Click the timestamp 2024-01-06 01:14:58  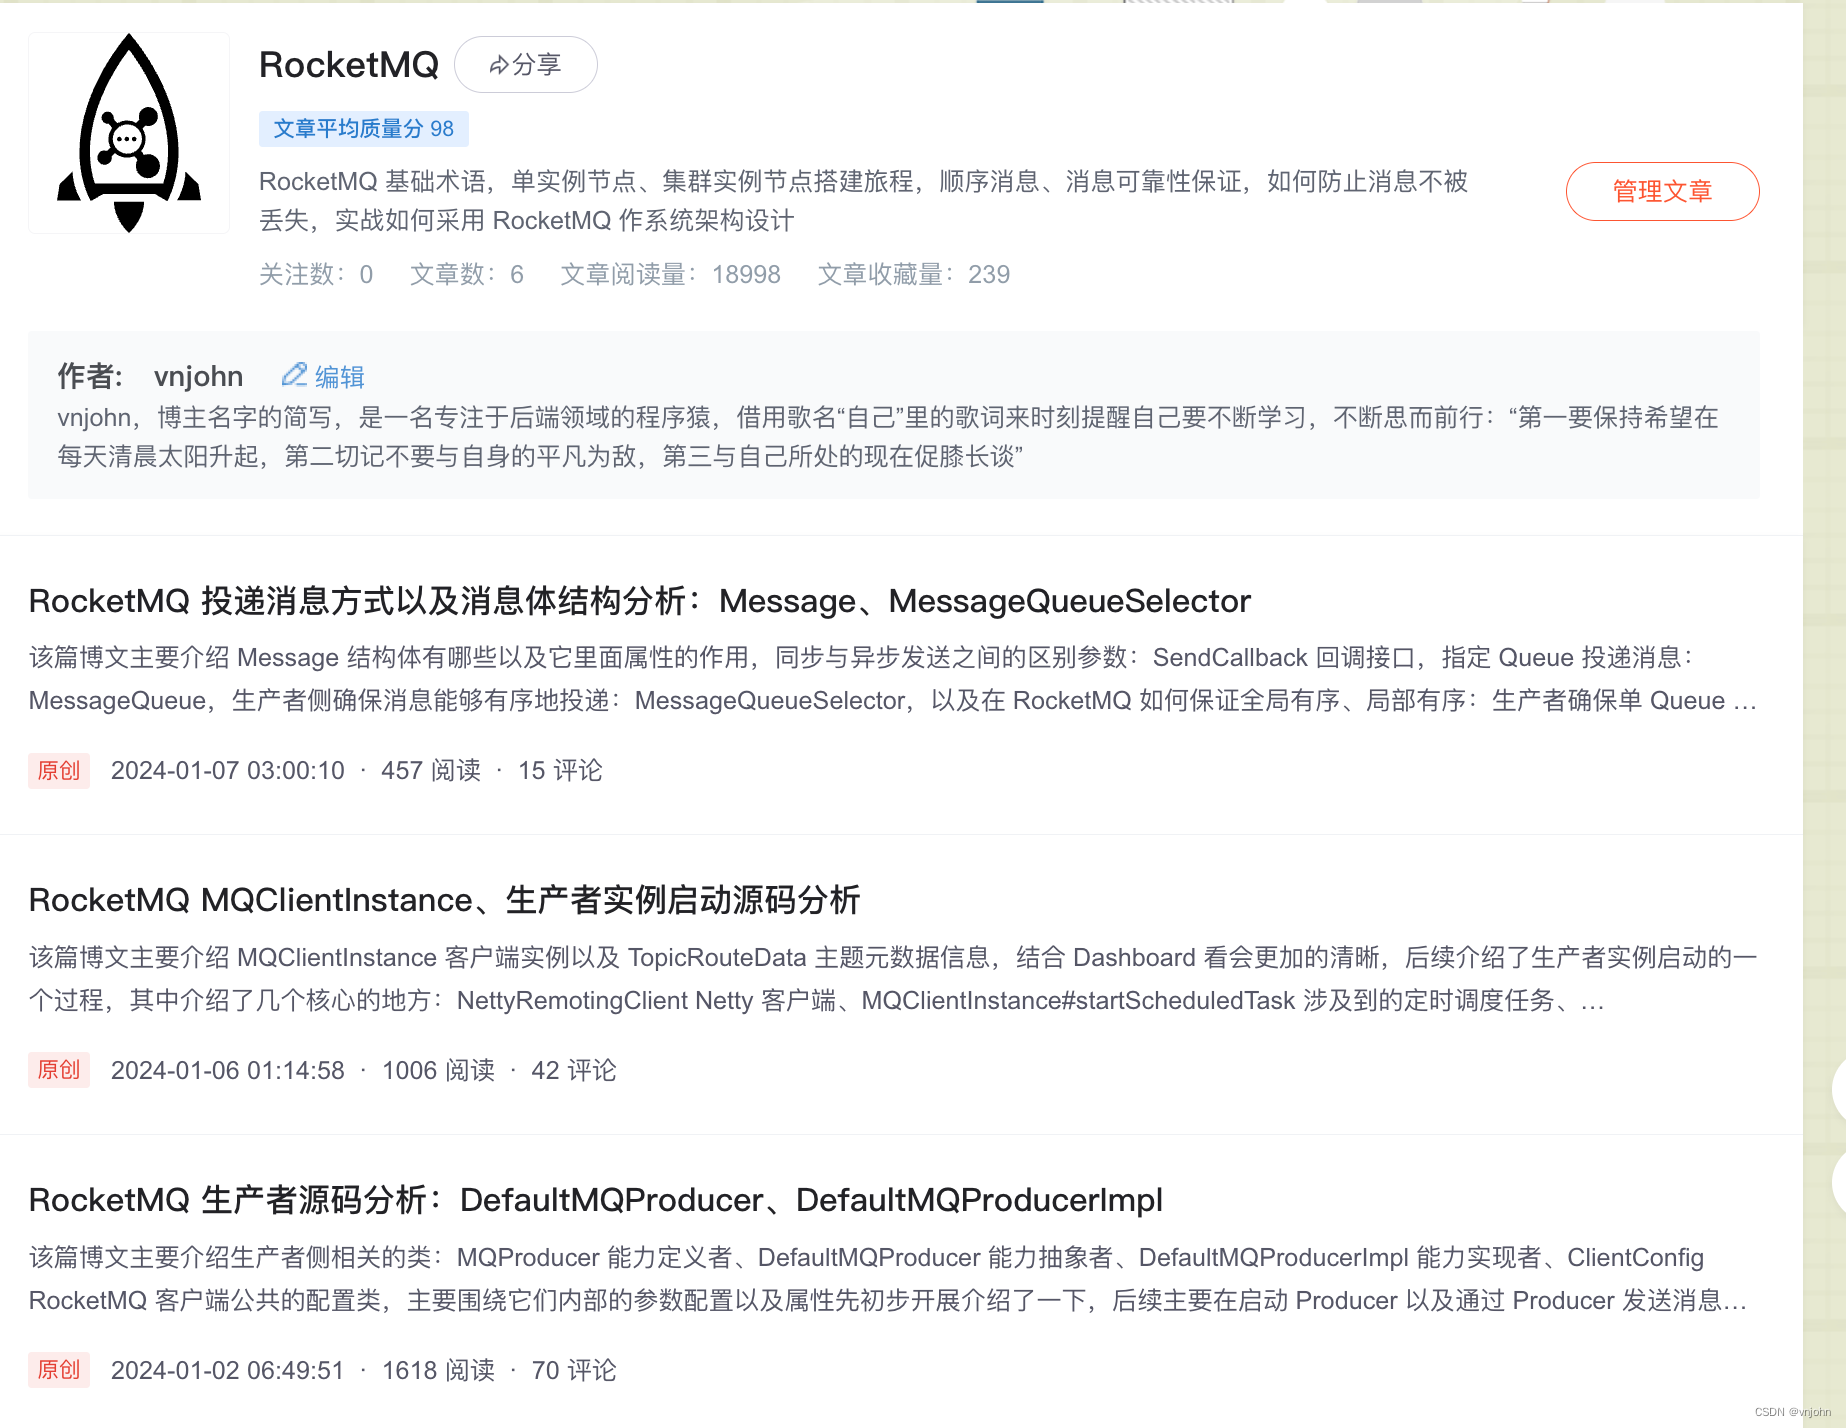(228, 1070)
